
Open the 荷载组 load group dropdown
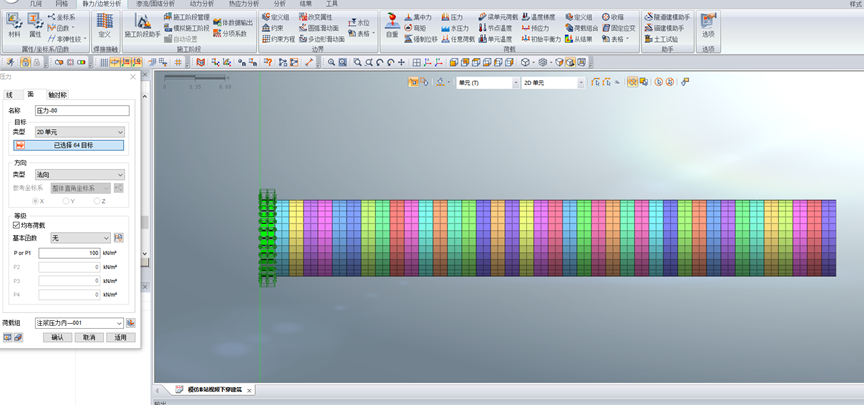(x=79, y=323)
